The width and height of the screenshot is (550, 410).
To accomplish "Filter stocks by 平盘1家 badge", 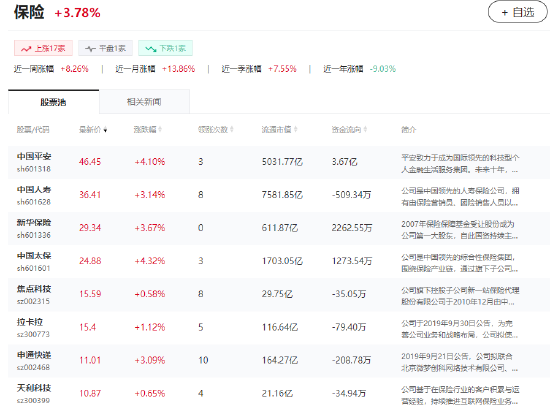I will tap(105, 48).
